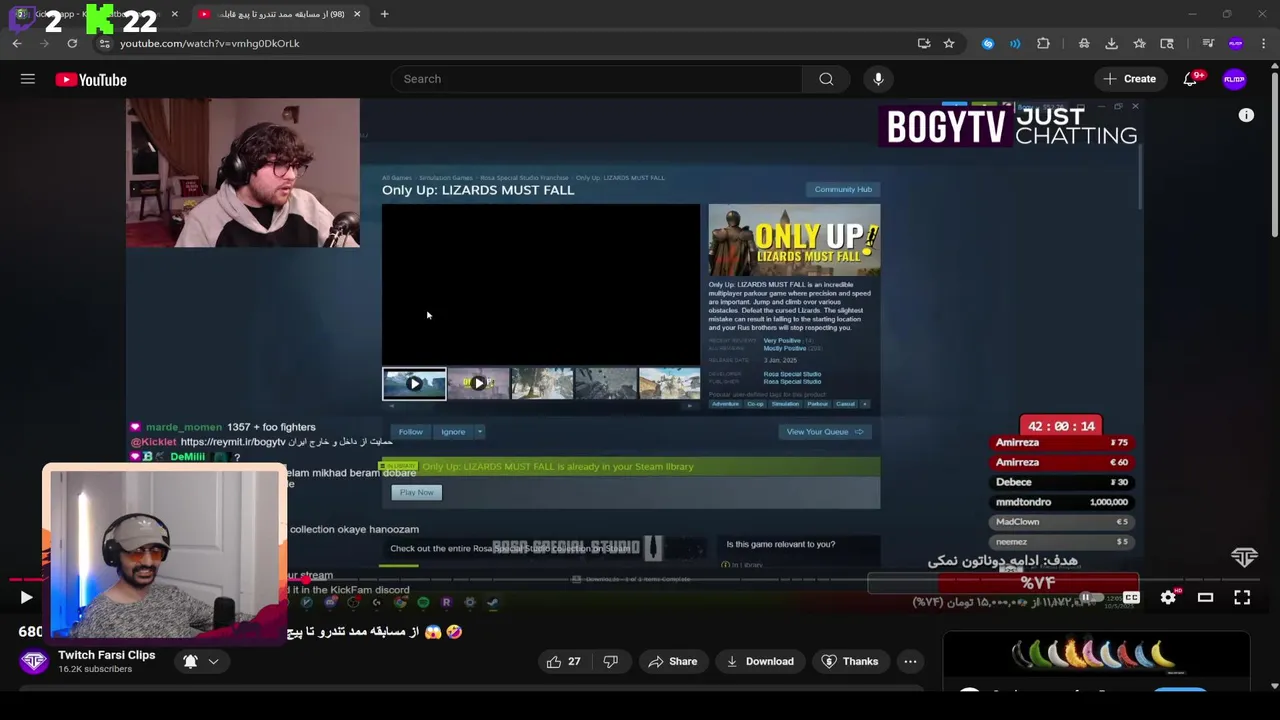
Task: Open the Twitch Farsi Clips channel avatar
Action: point(34,661)
